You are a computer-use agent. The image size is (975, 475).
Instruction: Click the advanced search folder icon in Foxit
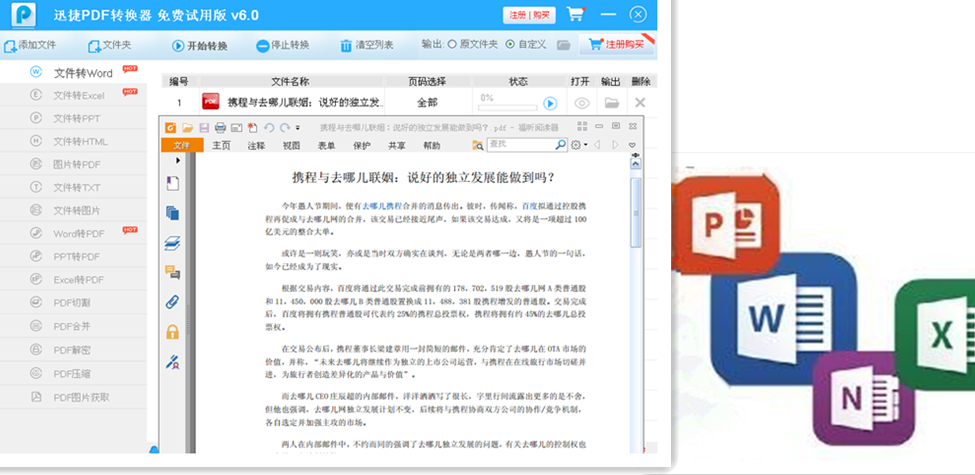[478, 145]
